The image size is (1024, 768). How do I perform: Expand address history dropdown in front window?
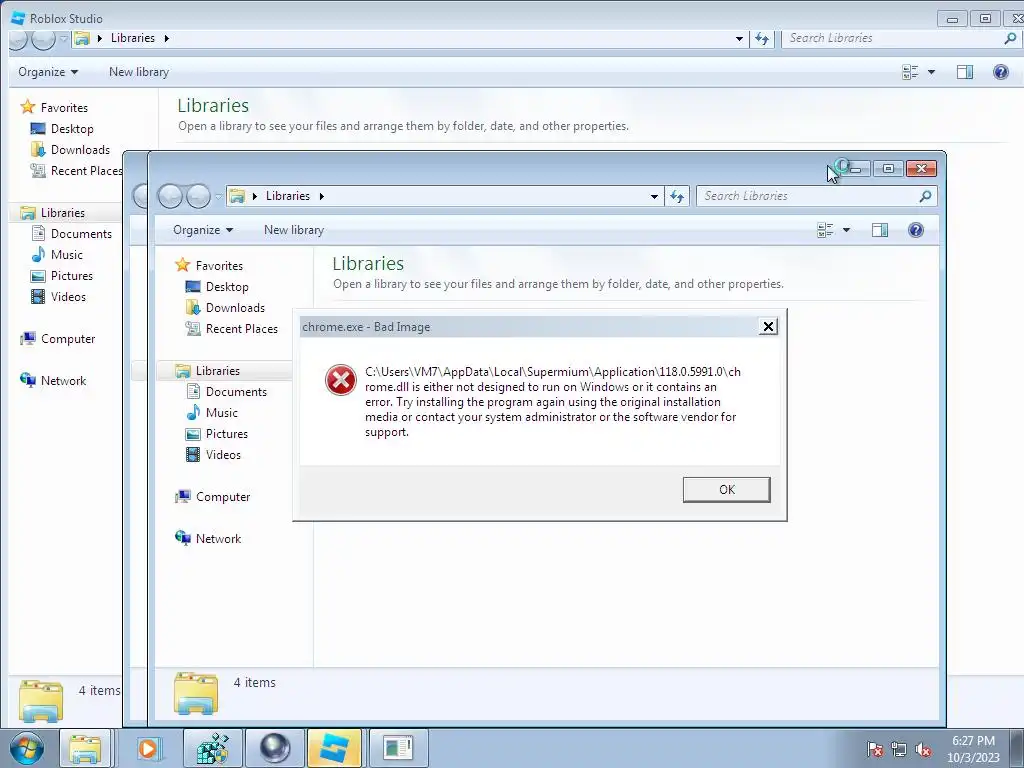[x=654, y=197]
